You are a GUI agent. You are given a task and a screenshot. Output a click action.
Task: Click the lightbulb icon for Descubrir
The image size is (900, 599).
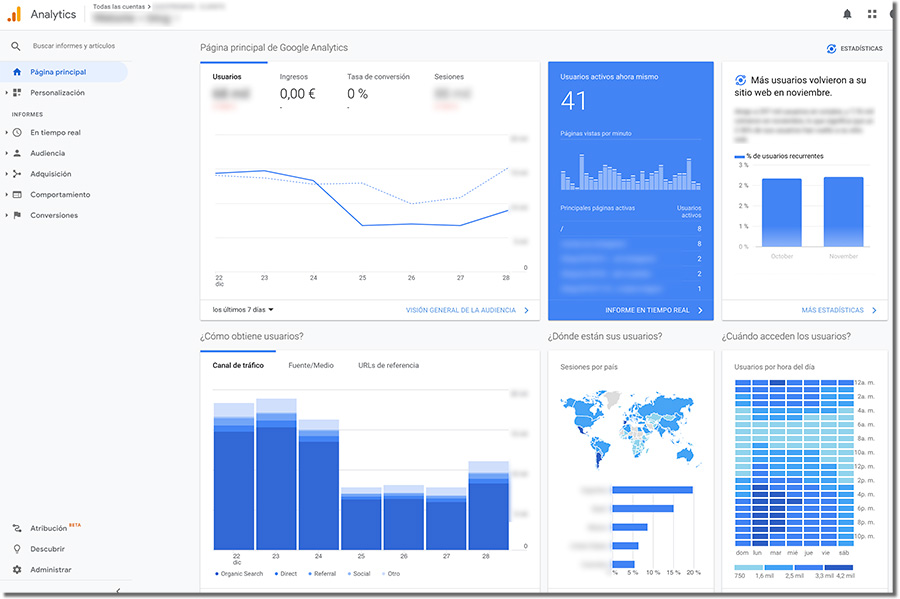click(17, 549)
